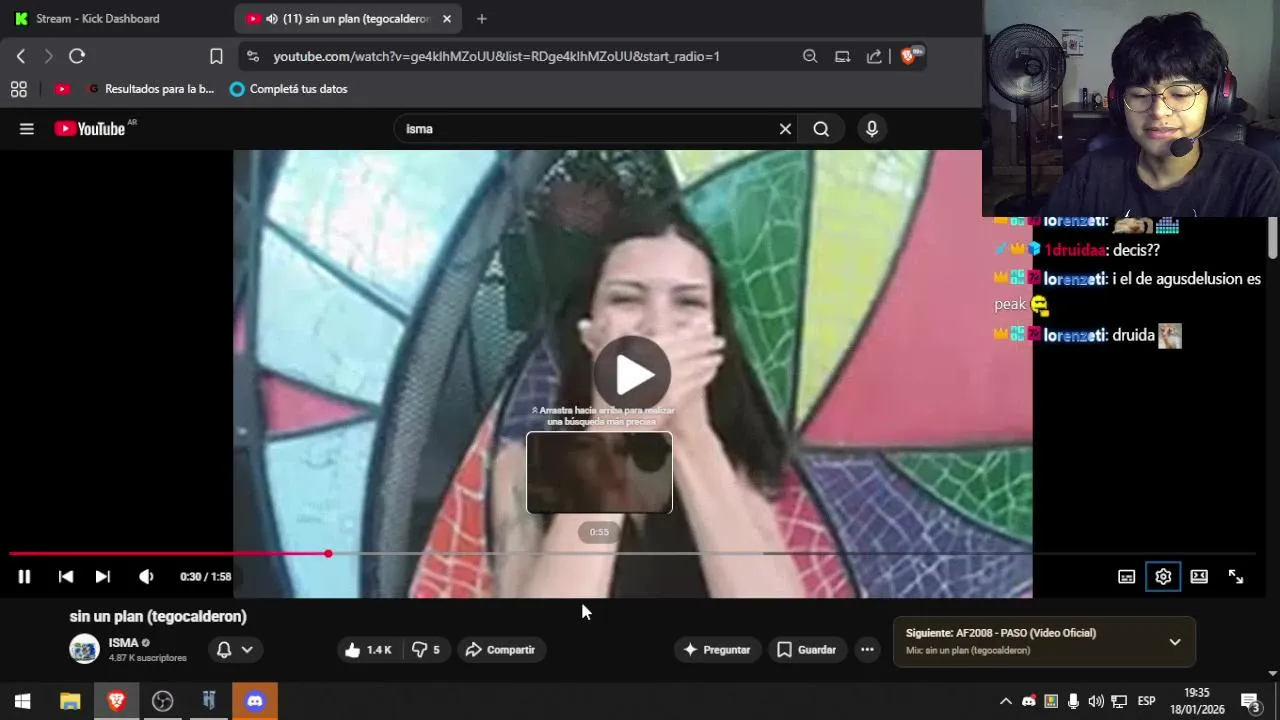
Task: Open the YouTube guide hamburger menu
Action: (27, 129)
